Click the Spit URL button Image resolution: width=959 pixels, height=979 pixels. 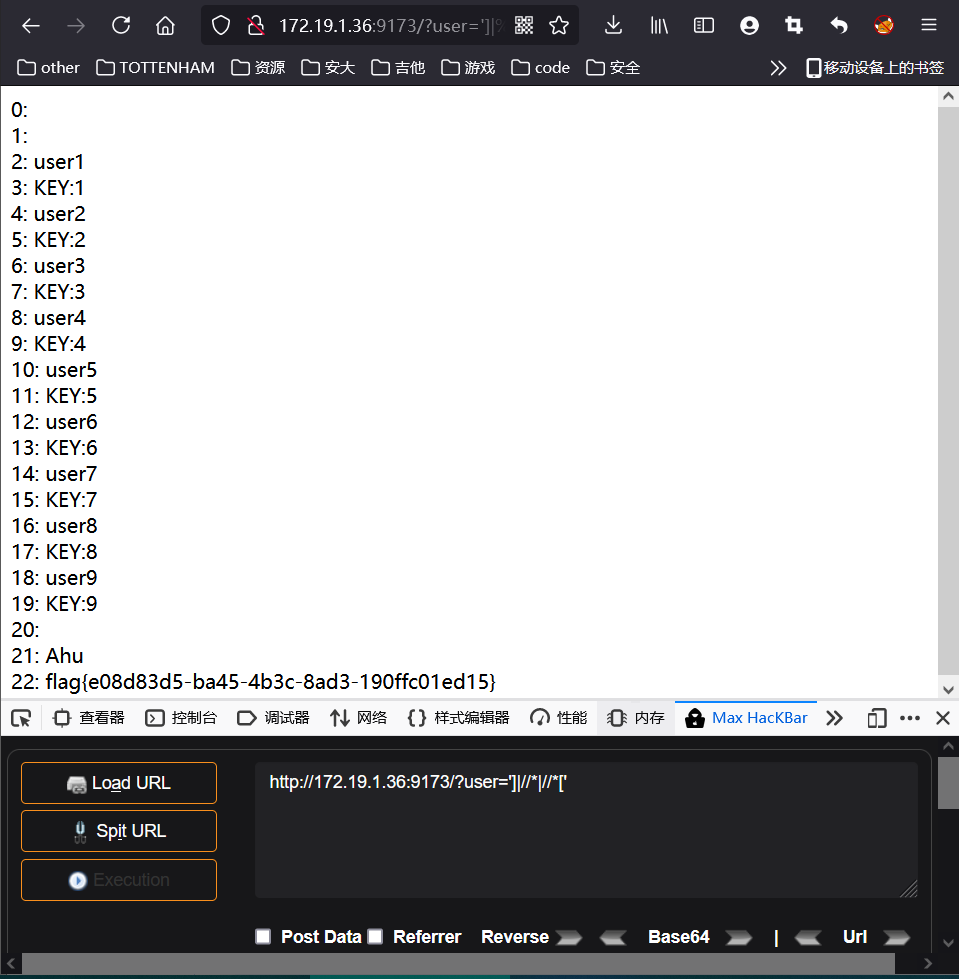pos(119,831)
